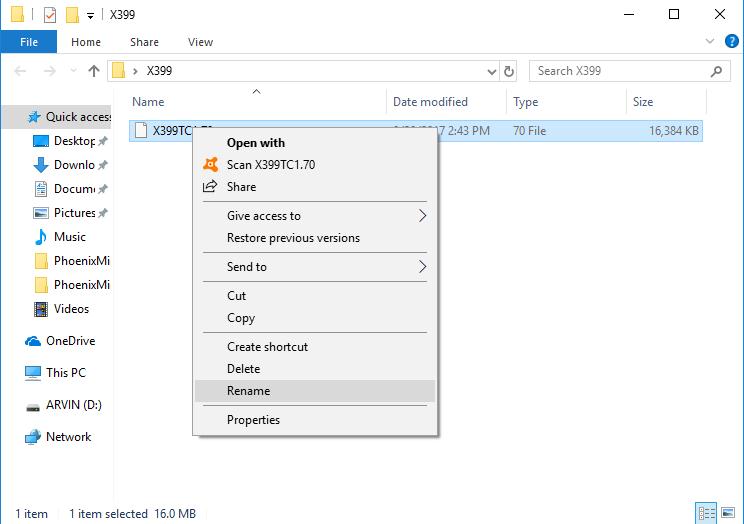Screen dimensions: 744x524
Task: Switch to details view in status bar
Action: coord(706,513)
